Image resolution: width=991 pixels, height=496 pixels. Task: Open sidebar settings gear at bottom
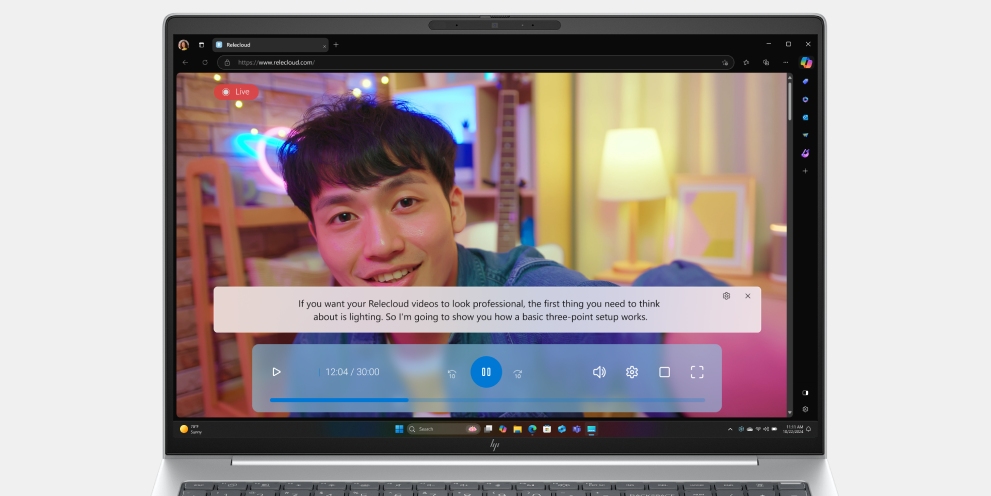coord(805,409)
